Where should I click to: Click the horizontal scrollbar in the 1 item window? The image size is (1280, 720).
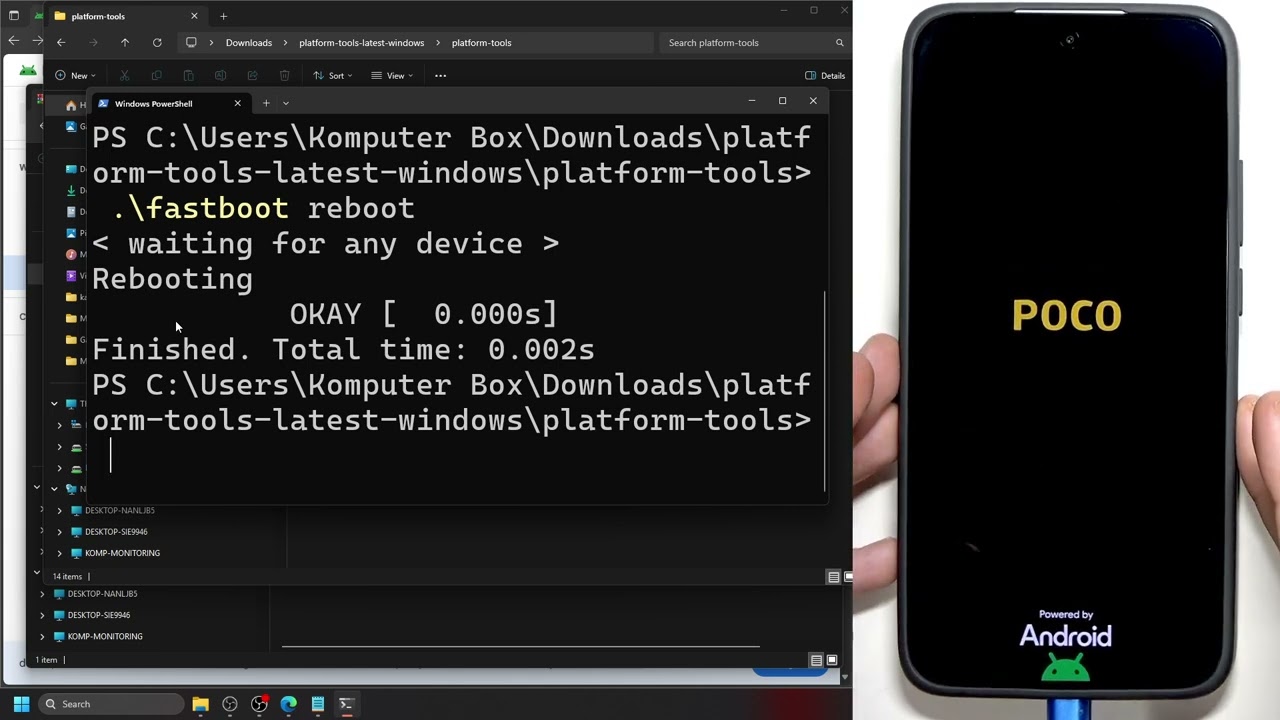pyautogui.click(x=520, y=647)
